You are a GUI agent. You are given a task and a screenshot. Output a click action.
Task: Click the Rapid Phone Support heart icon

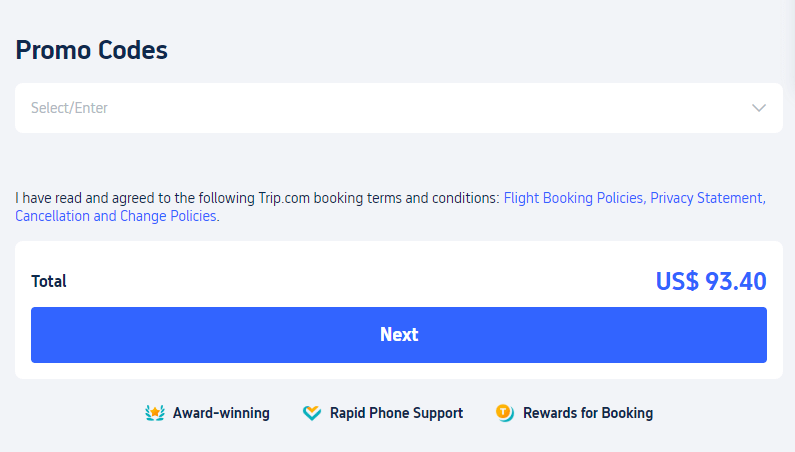click(x=312, y=413)
